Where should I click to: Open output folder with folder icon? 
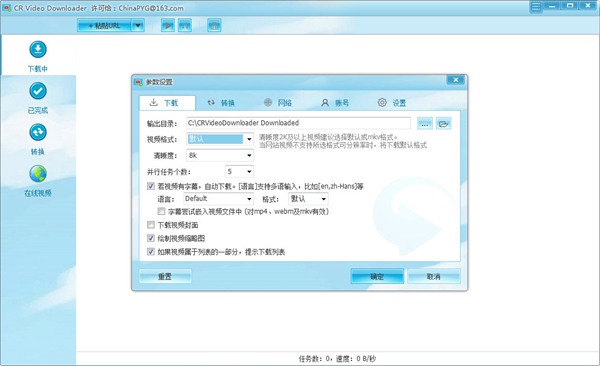443,124
